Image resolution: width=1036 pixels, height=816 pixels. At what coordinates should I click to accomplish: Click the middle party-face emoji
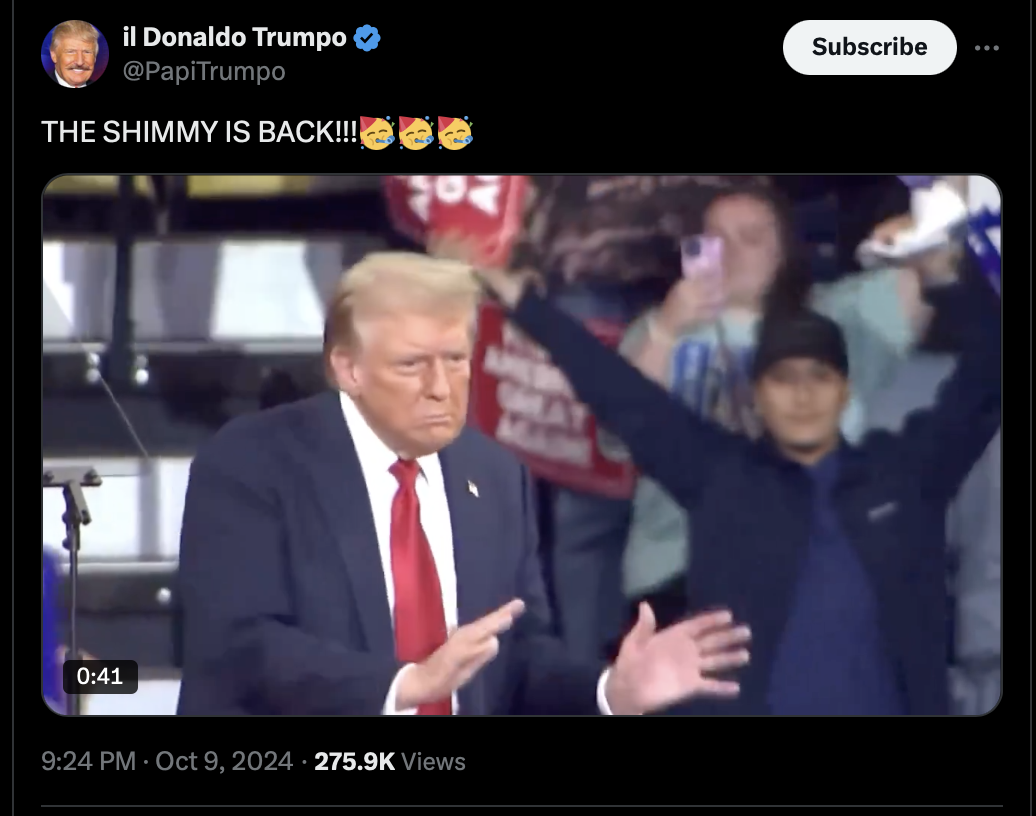[x=416, y=132]
